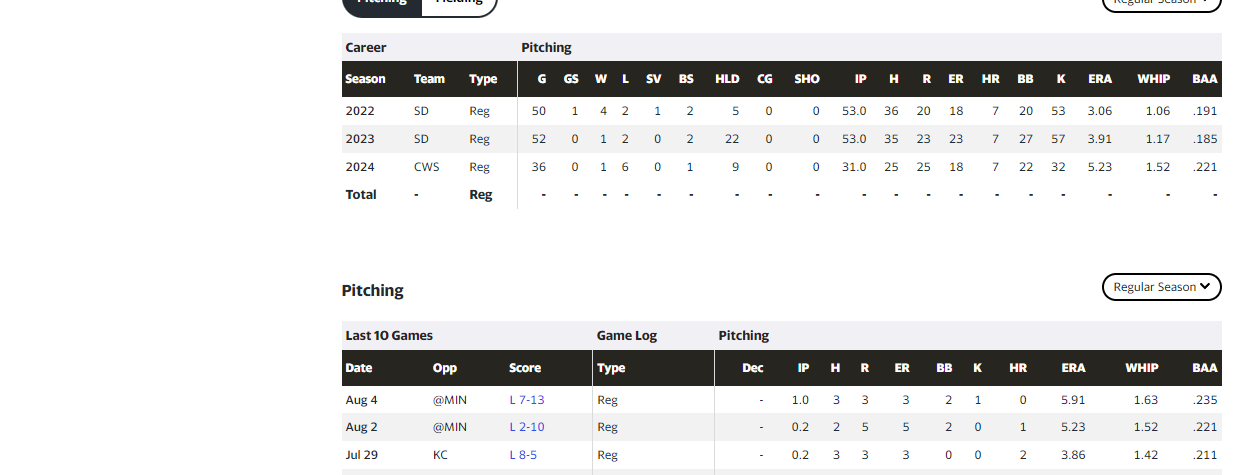Screen dimensions: 1239x475
Task: Click the Date column header in game log
Action: click(x=359, y=368)
